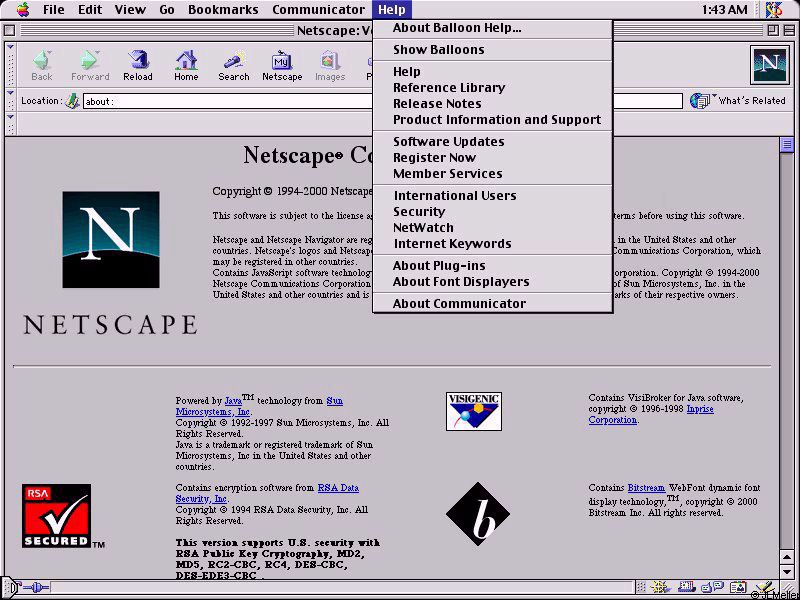Open the Back button history dropdown arrow

coord(49,52)
